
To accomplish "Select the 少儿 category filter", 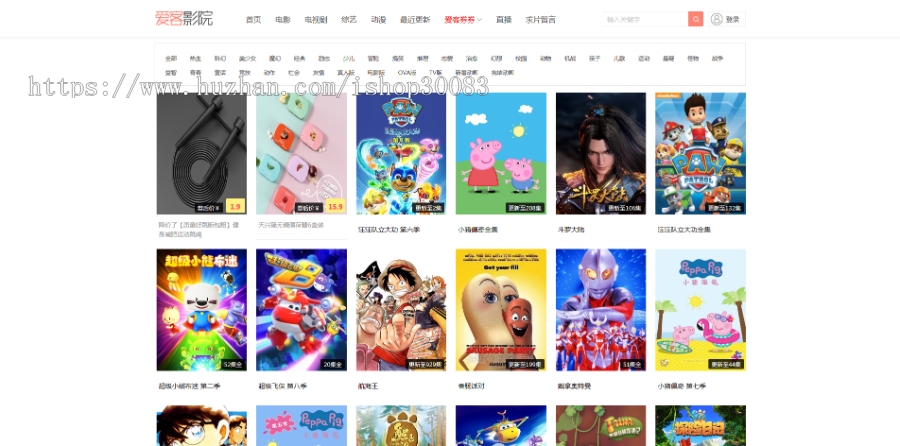I will tap(348, 59).
